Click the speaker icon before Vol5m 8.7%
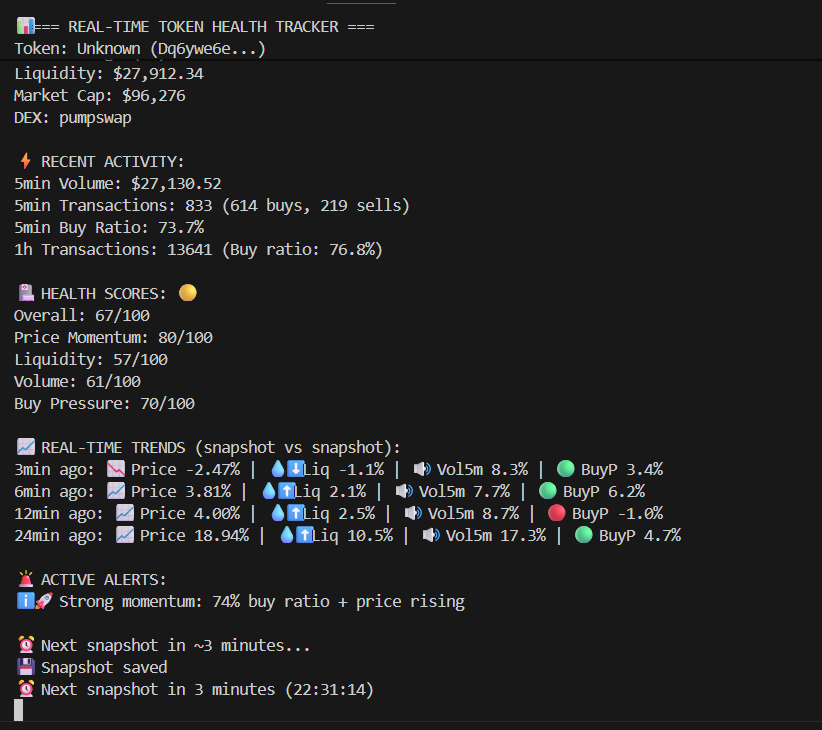This screenshot has width=822, height=730. click(x=413, y=513)
